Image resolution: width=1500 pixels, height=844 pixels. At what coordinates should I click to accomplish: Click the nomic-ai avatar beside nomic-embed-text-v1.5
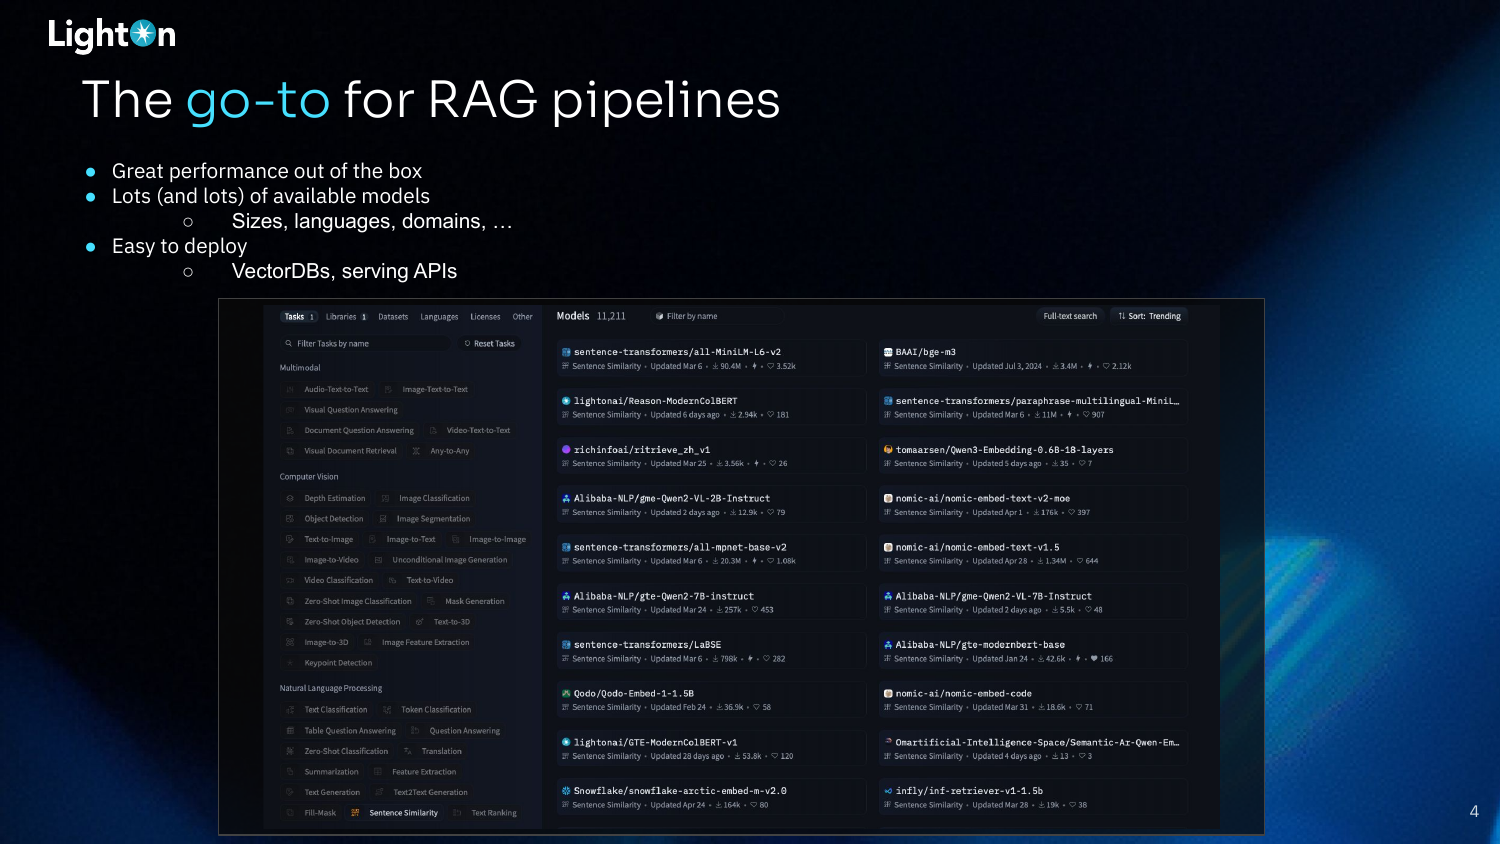tap(888, 547)
